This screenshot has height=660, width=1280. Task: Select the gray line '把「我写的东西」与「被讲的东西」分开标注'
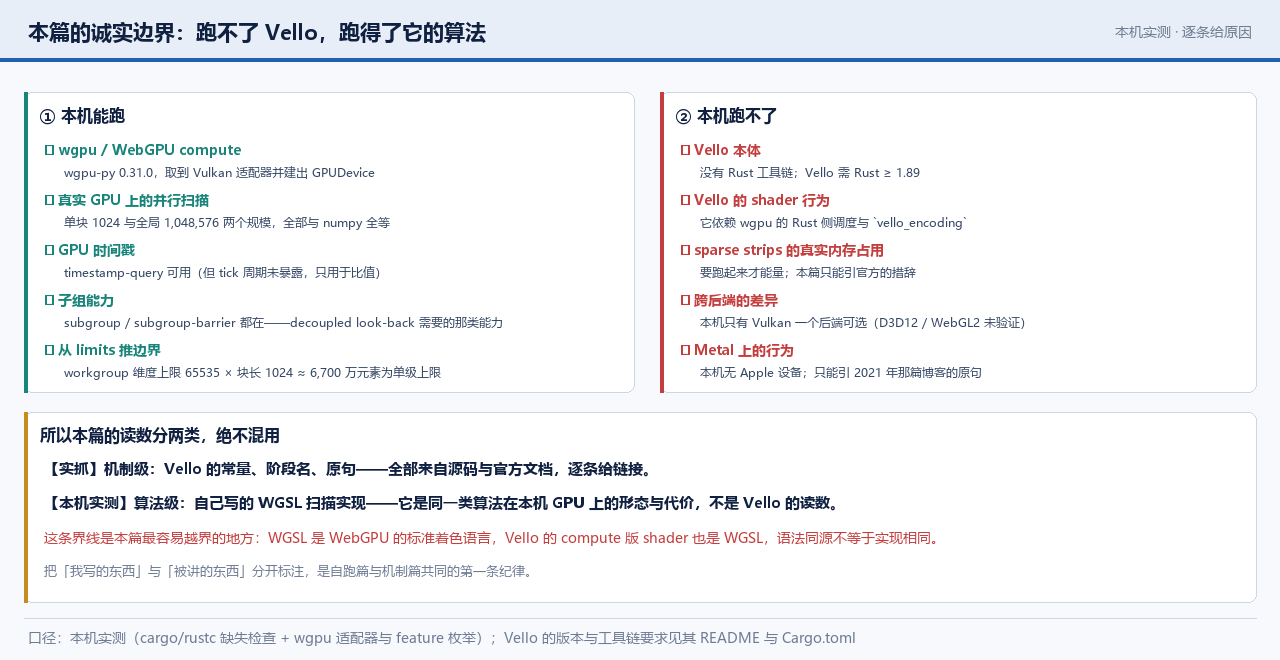(290, 571)
